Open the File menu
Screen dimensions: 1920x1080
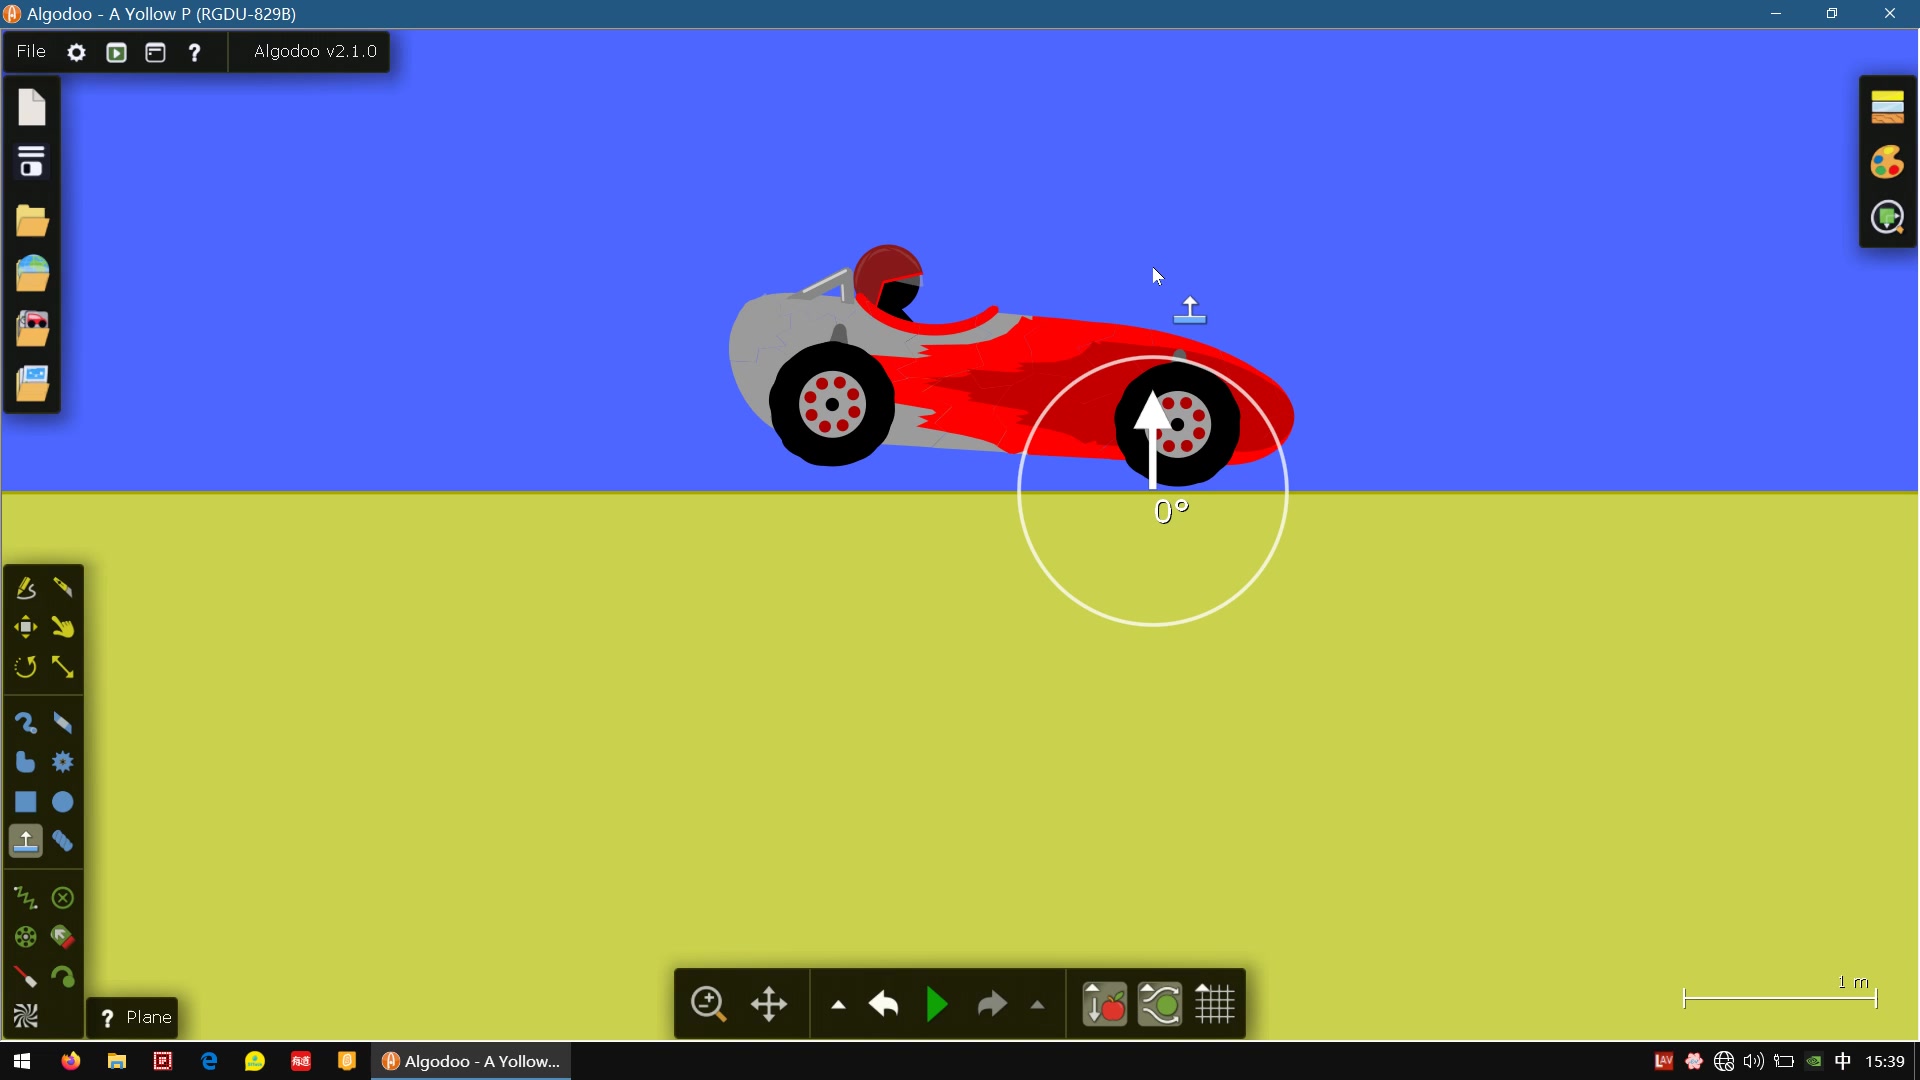point(31,52)
